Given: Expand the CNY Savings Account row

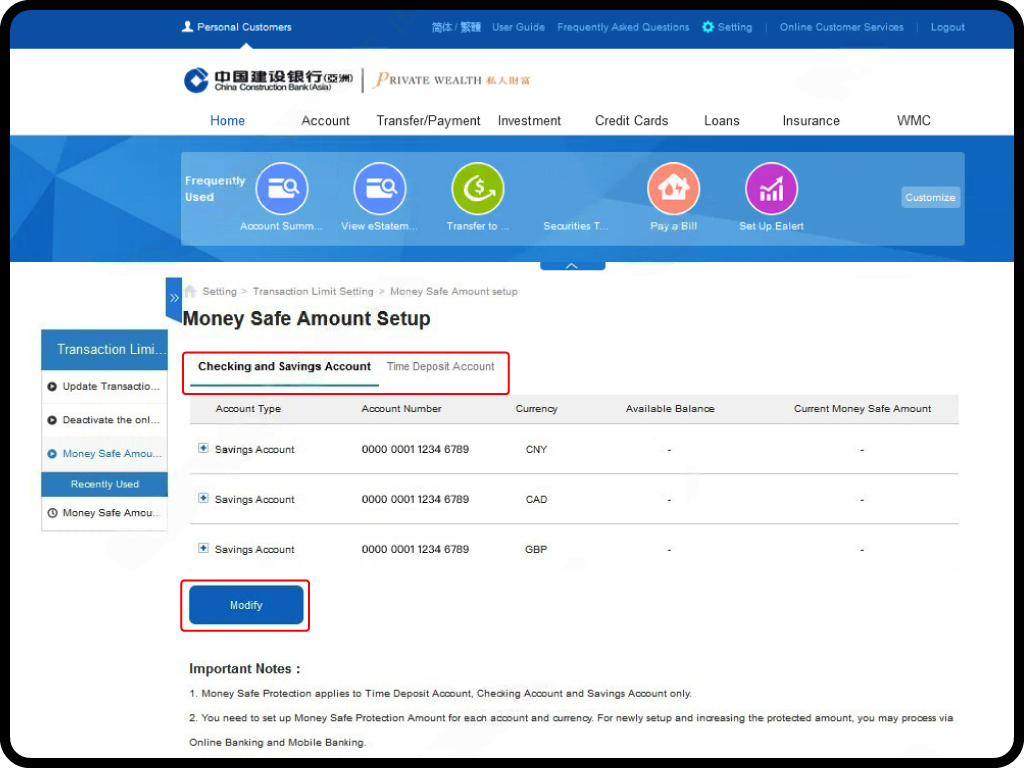Looking at the screenshot, I should pos(204,449).
